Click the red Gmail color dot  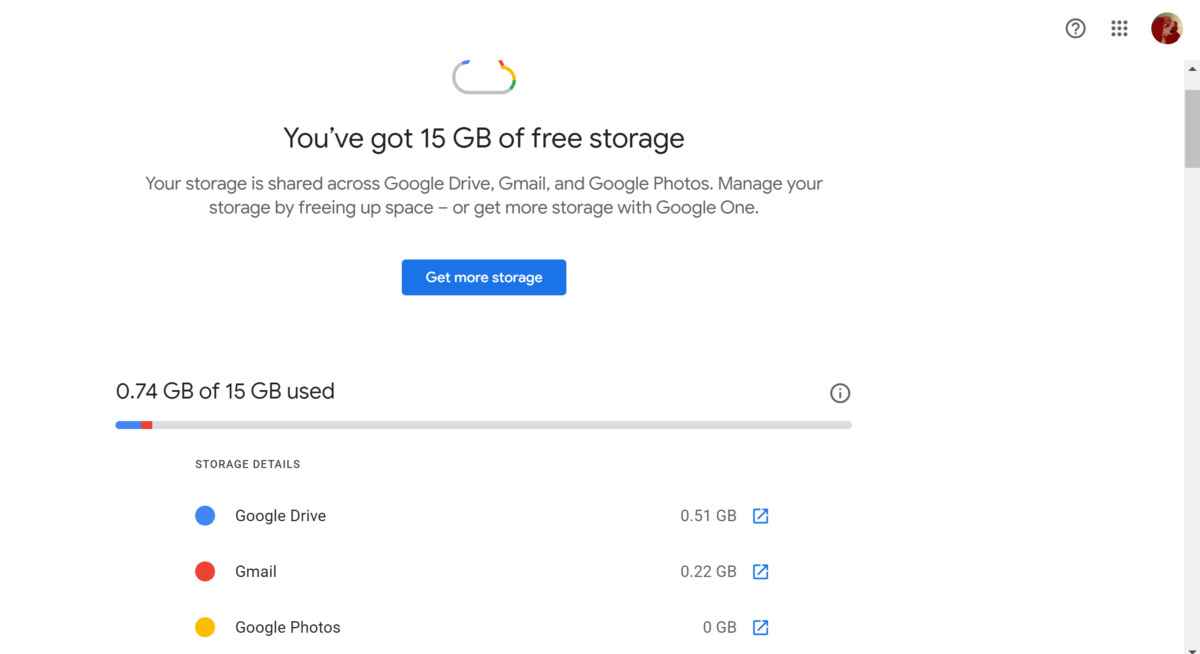pos(205,572)
